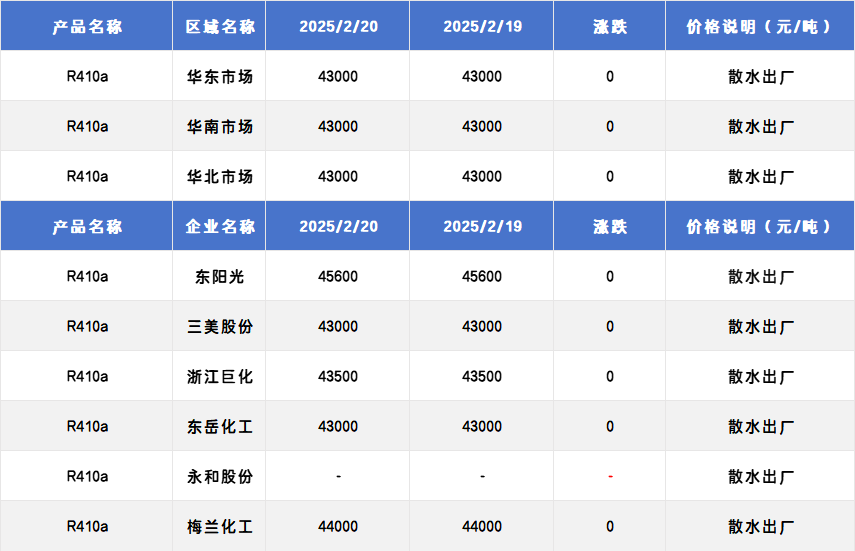Select the 梅兰化工 company cell
This screenshot has width=855, height=551.
(219, 526)
